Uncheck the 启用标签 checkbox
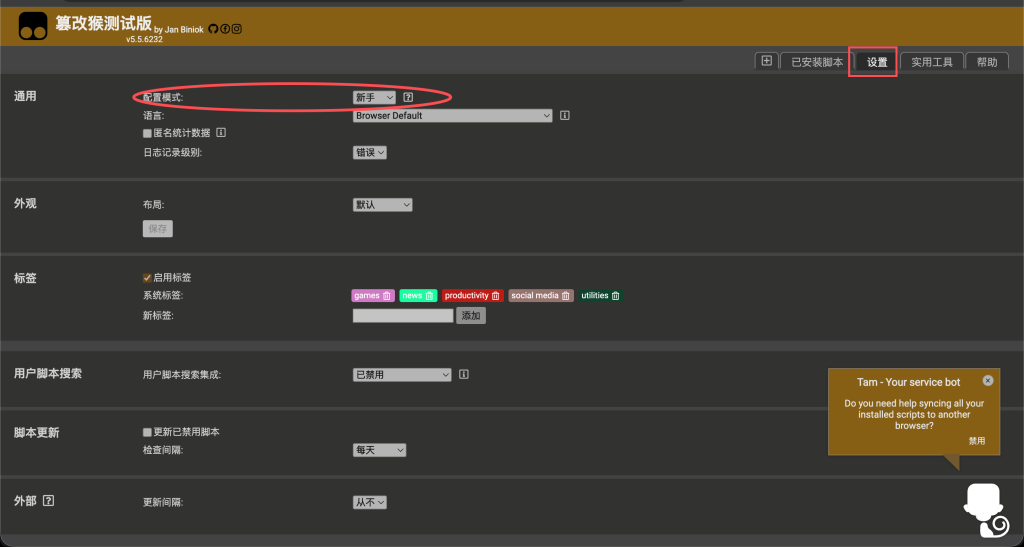The height and width of the screenshot is (547, 1024). click(x=147, y=277)
